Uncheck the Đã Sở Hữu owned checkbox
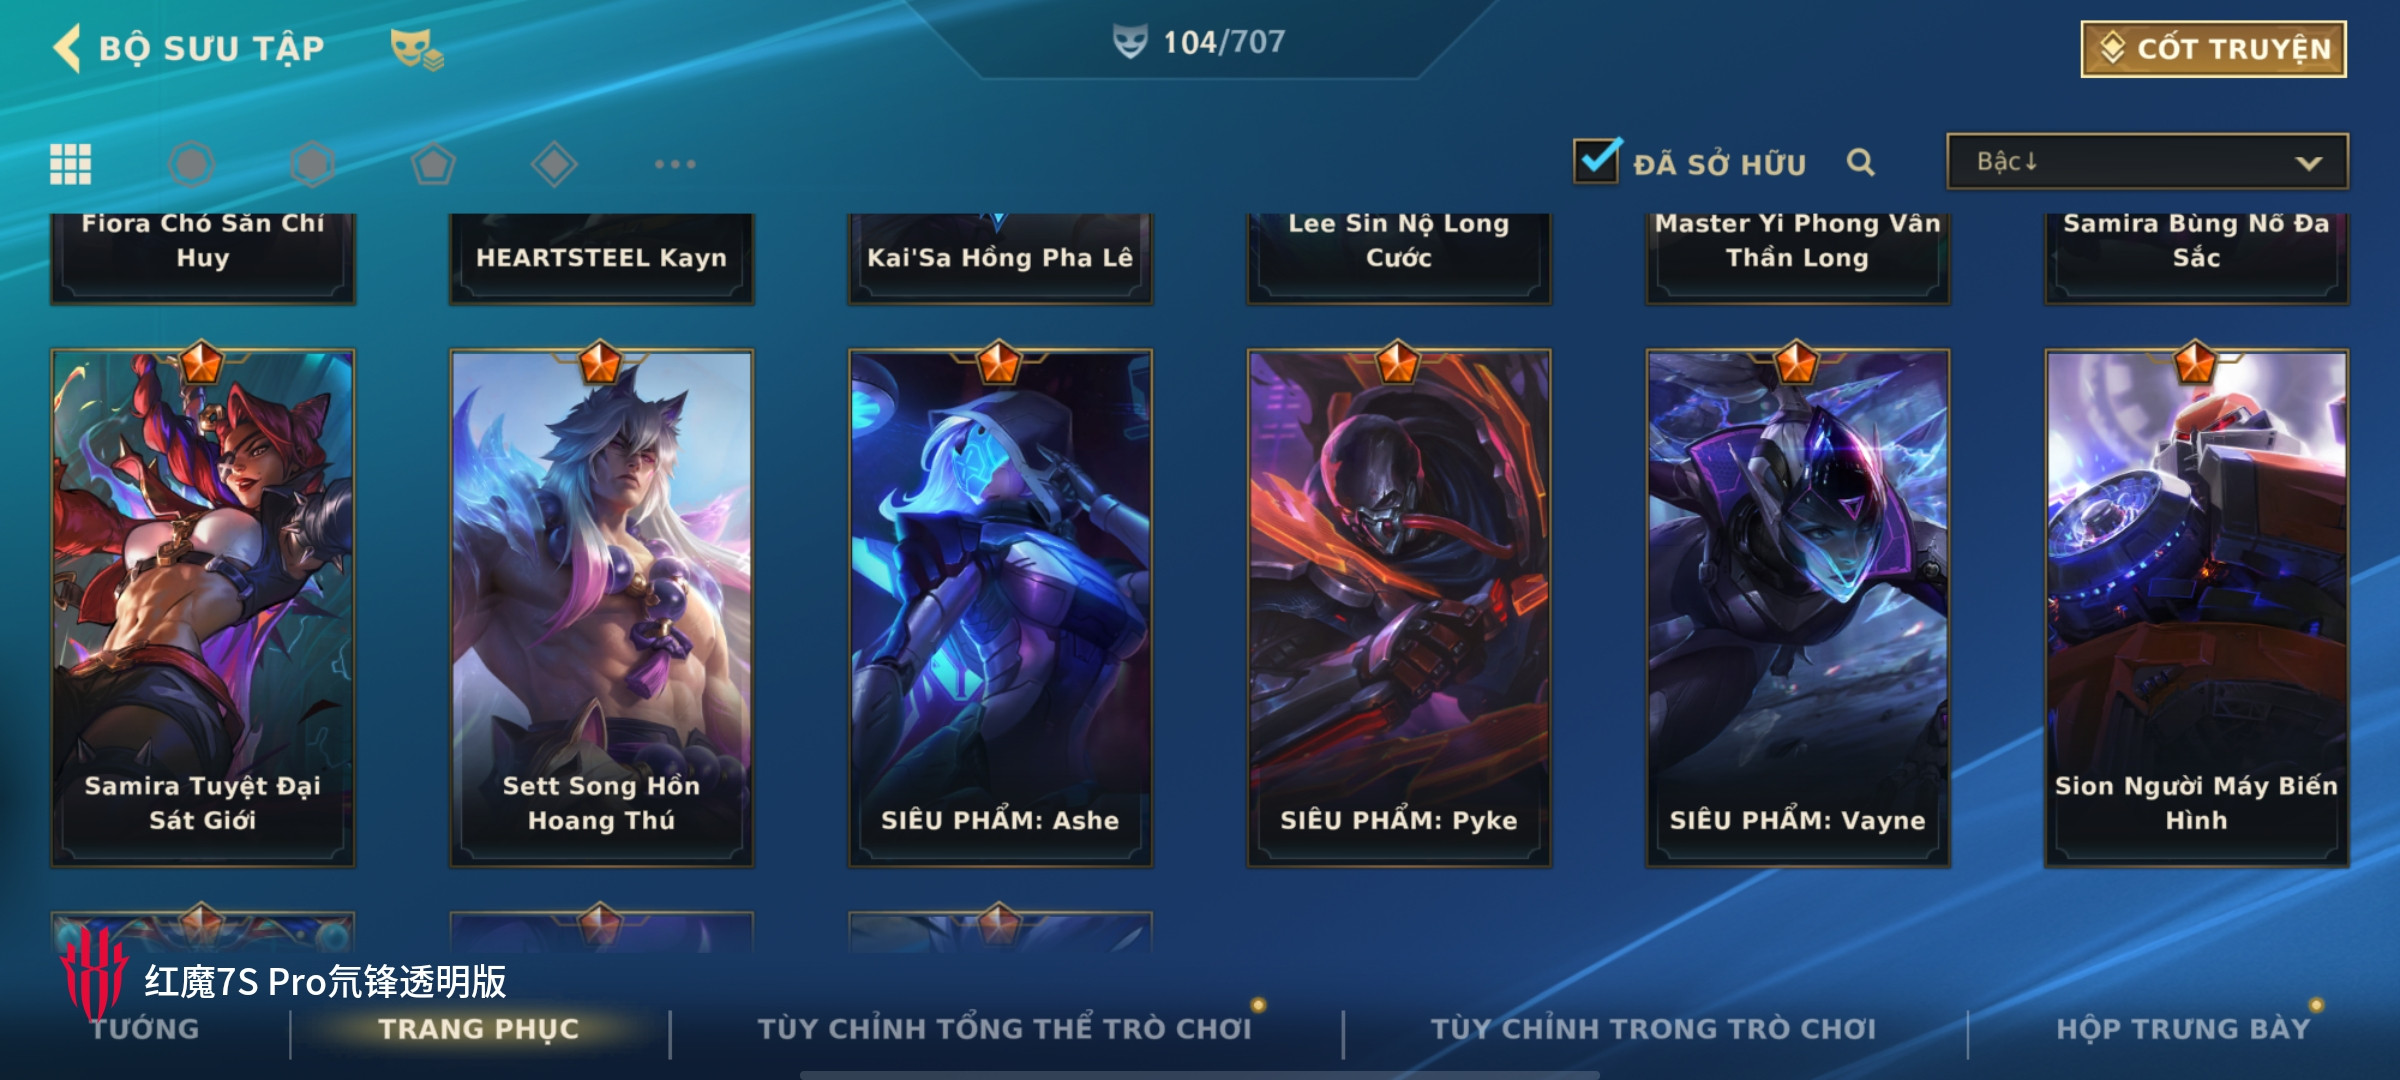The height and width of the screenshot is (1080, 2400). click(1596, 161)
